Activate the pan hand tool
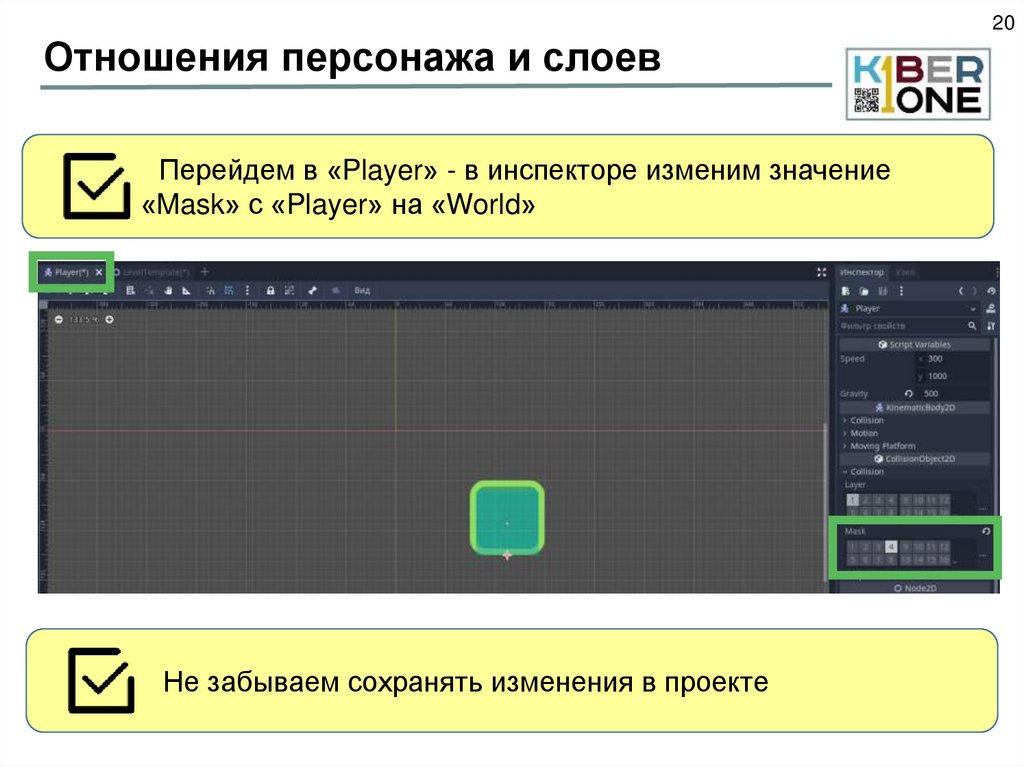Screen dimensions: 1024x767 point(168,290)
